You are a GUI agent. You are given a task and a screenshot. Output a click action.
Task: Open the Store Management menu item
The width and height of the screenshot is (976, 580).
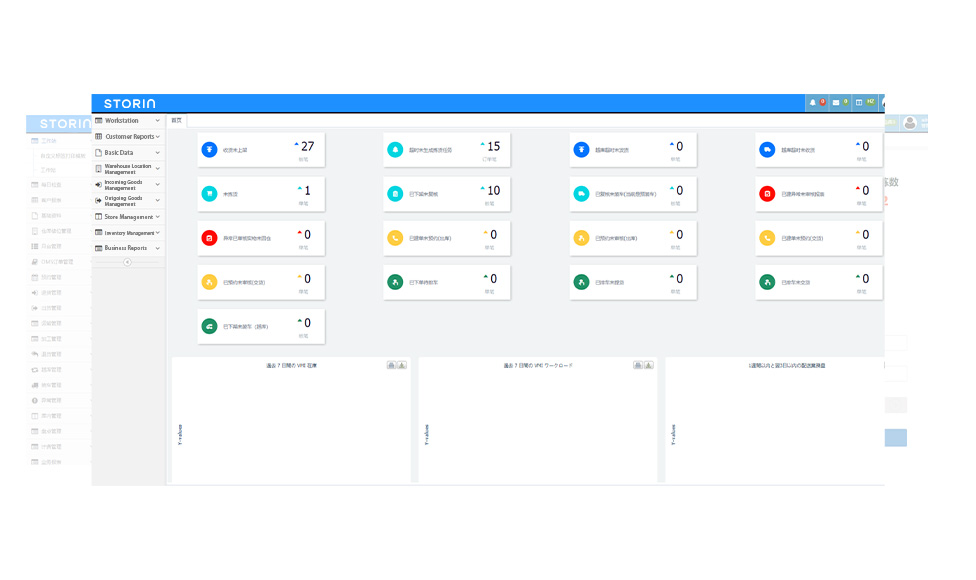pyautogui.click(x=128, y=217)
